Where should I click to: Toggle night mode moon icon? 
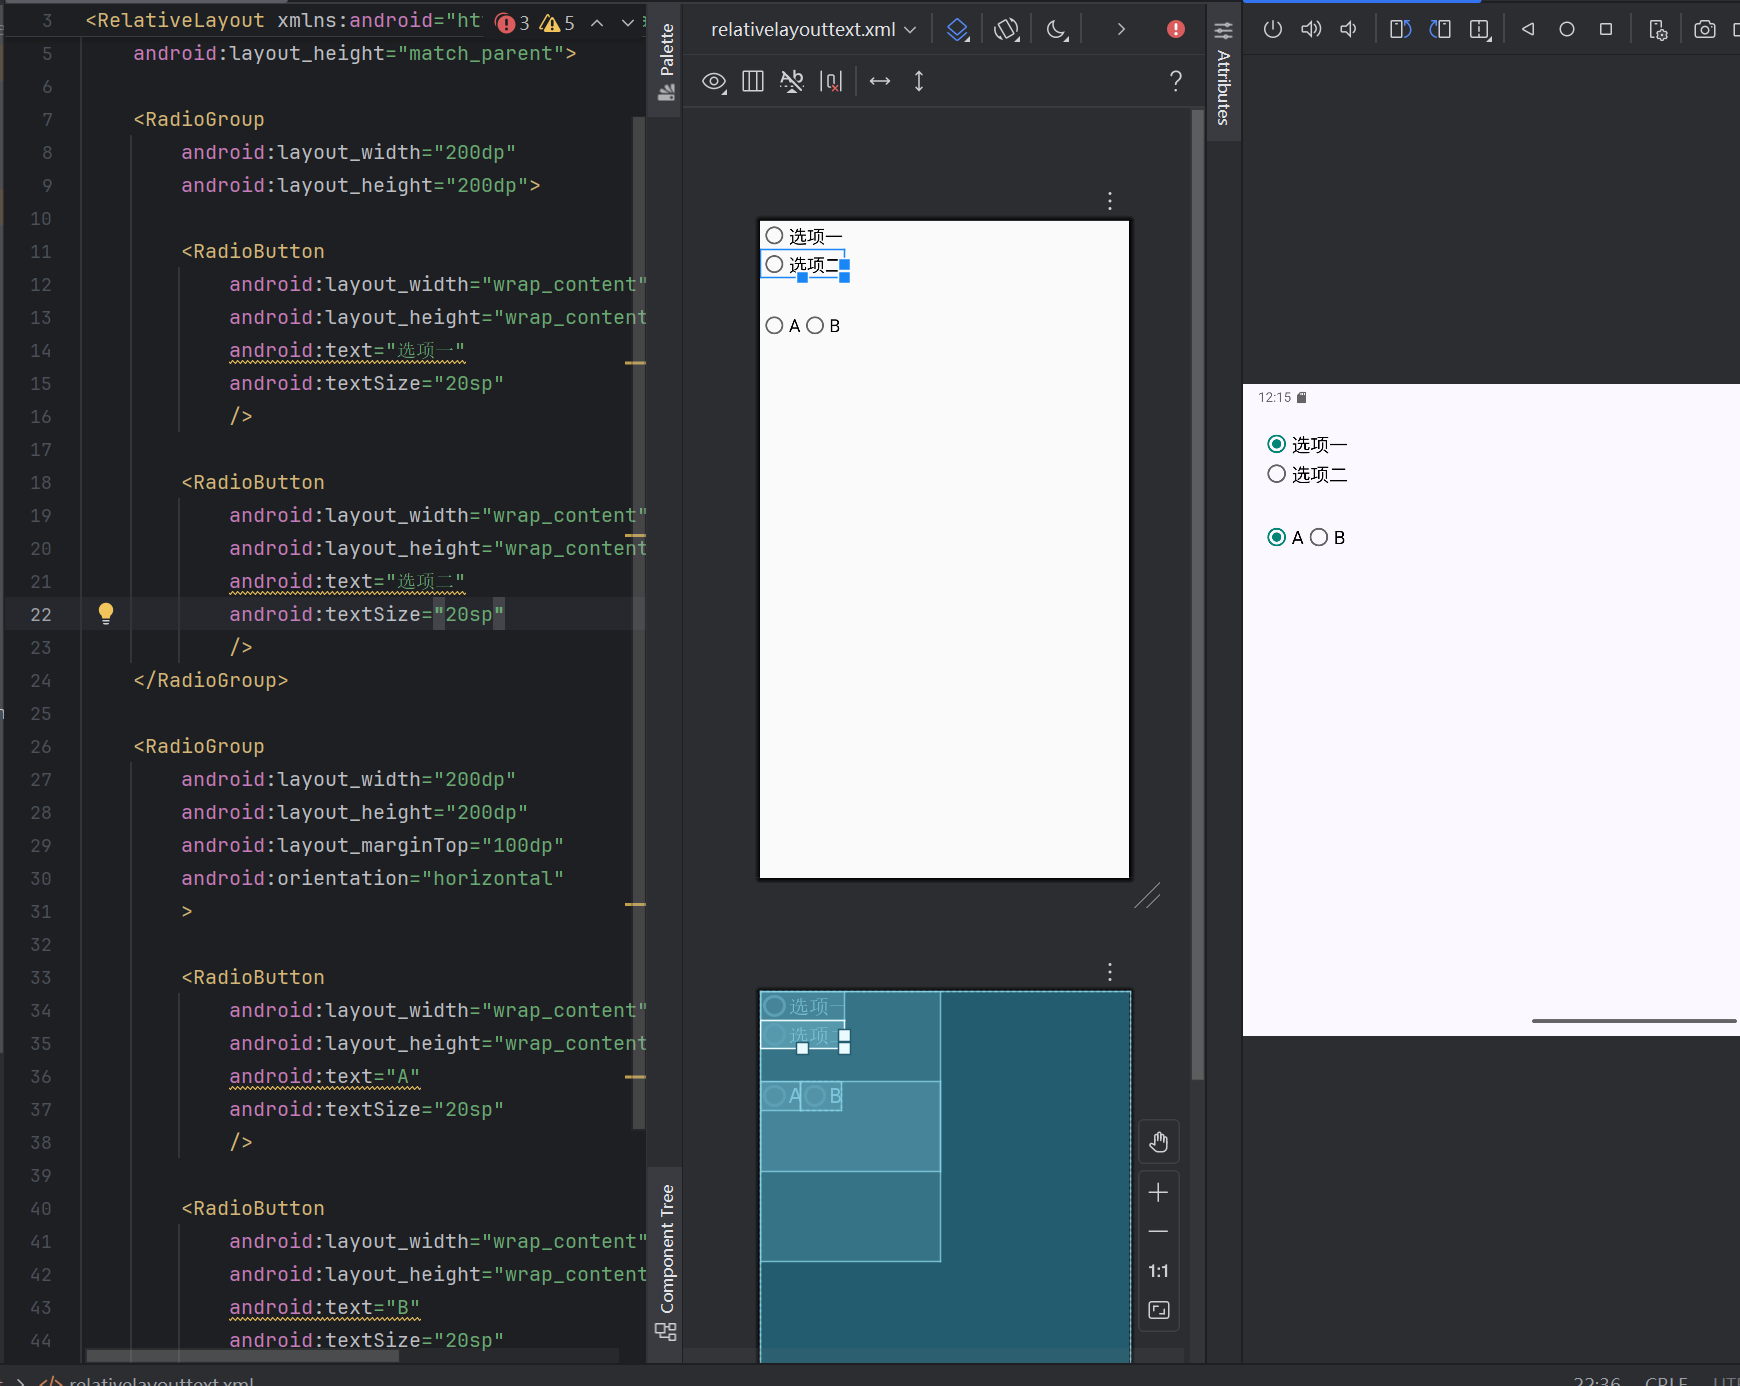pyautogui.click(x=1057, y=30)
